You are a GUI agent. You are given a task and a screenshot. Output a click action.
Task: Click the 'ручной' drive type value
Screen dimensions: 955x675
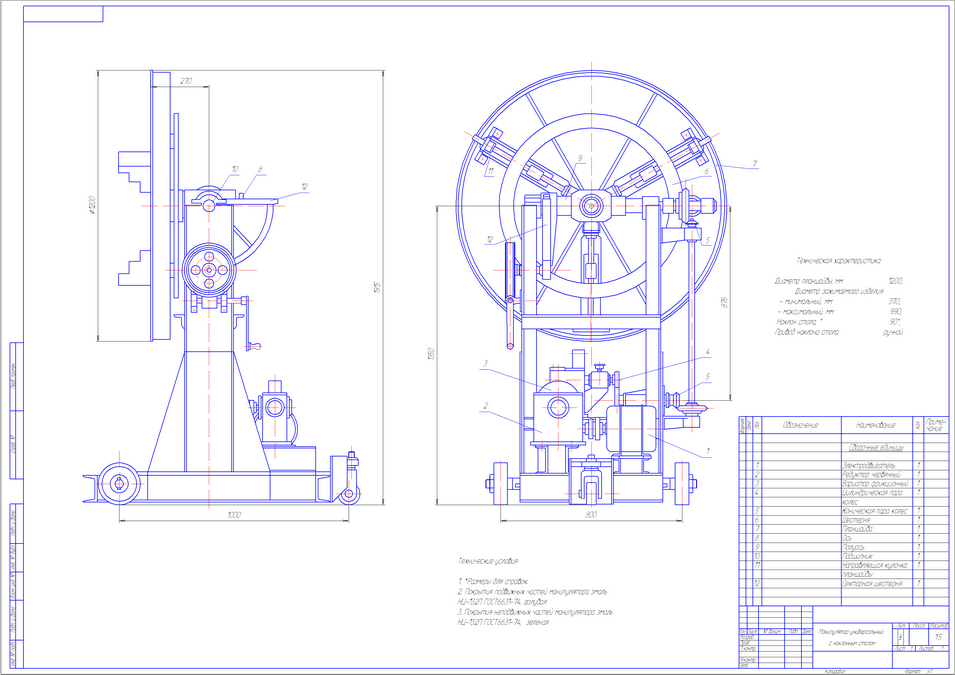[892, 332]
